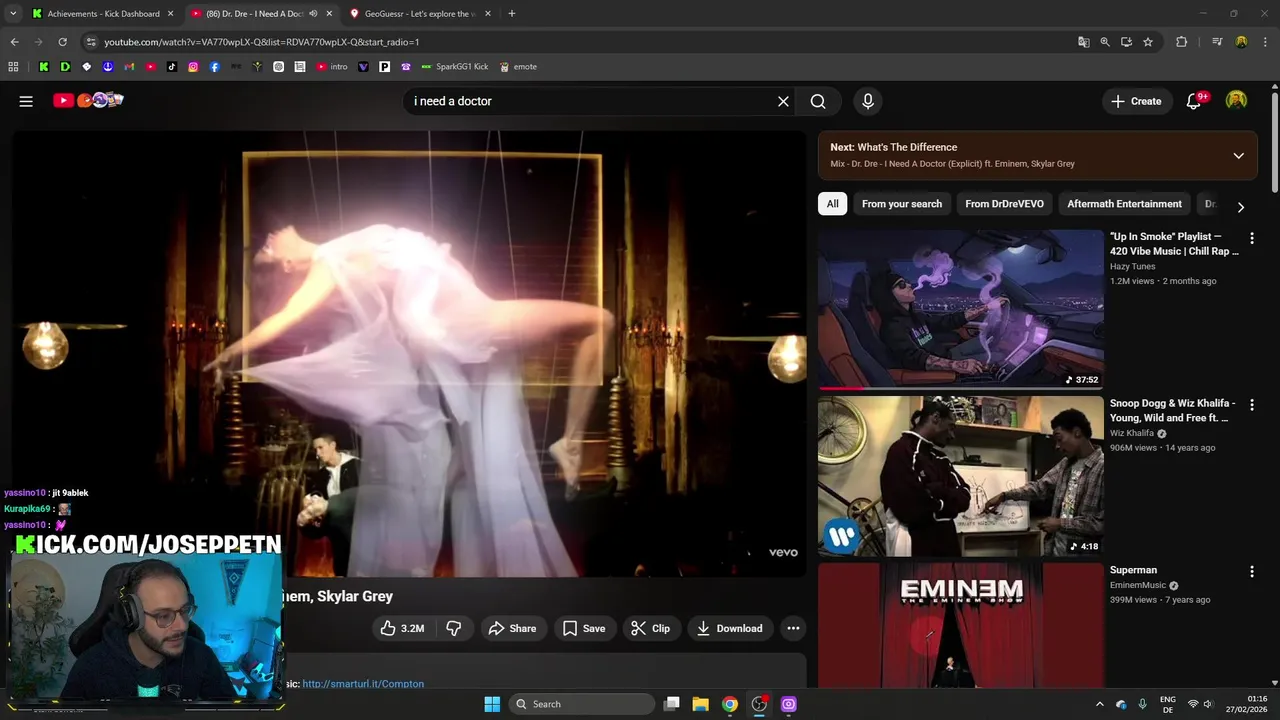This screenshot has height=720, width=1280.
Task: Expand the Next up playlist panel
Action: 1238,156
